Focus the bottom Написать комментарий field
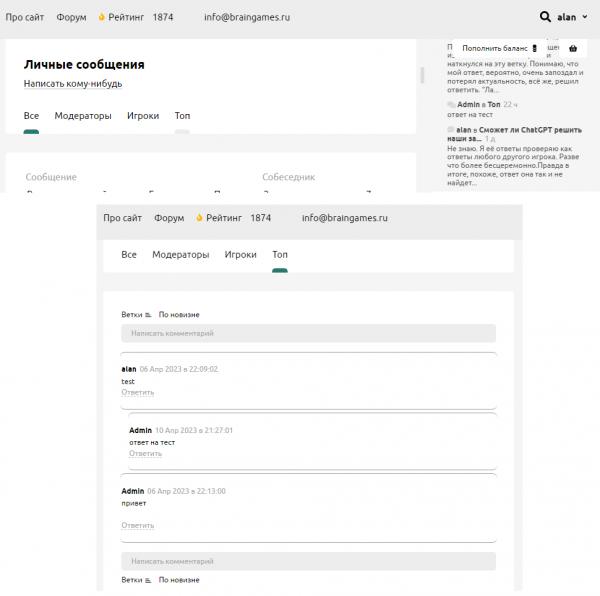Screen dimensions: 600x596 (308, 561)
